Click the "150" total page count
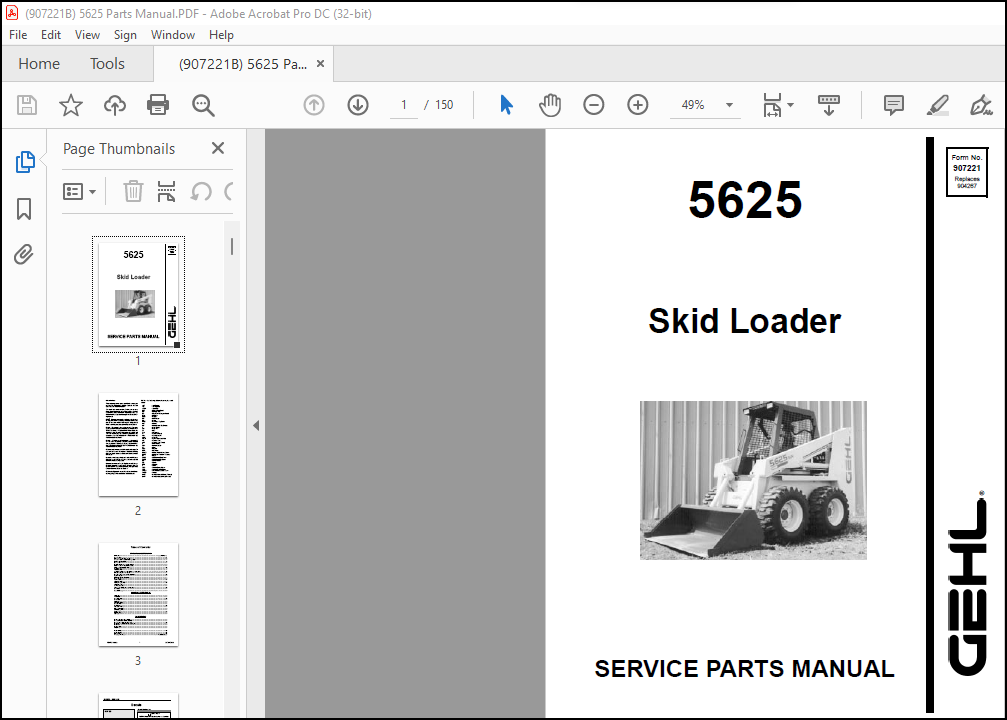Image resolution: width=1007 pixels, height=720 pixels. (444, 105)
